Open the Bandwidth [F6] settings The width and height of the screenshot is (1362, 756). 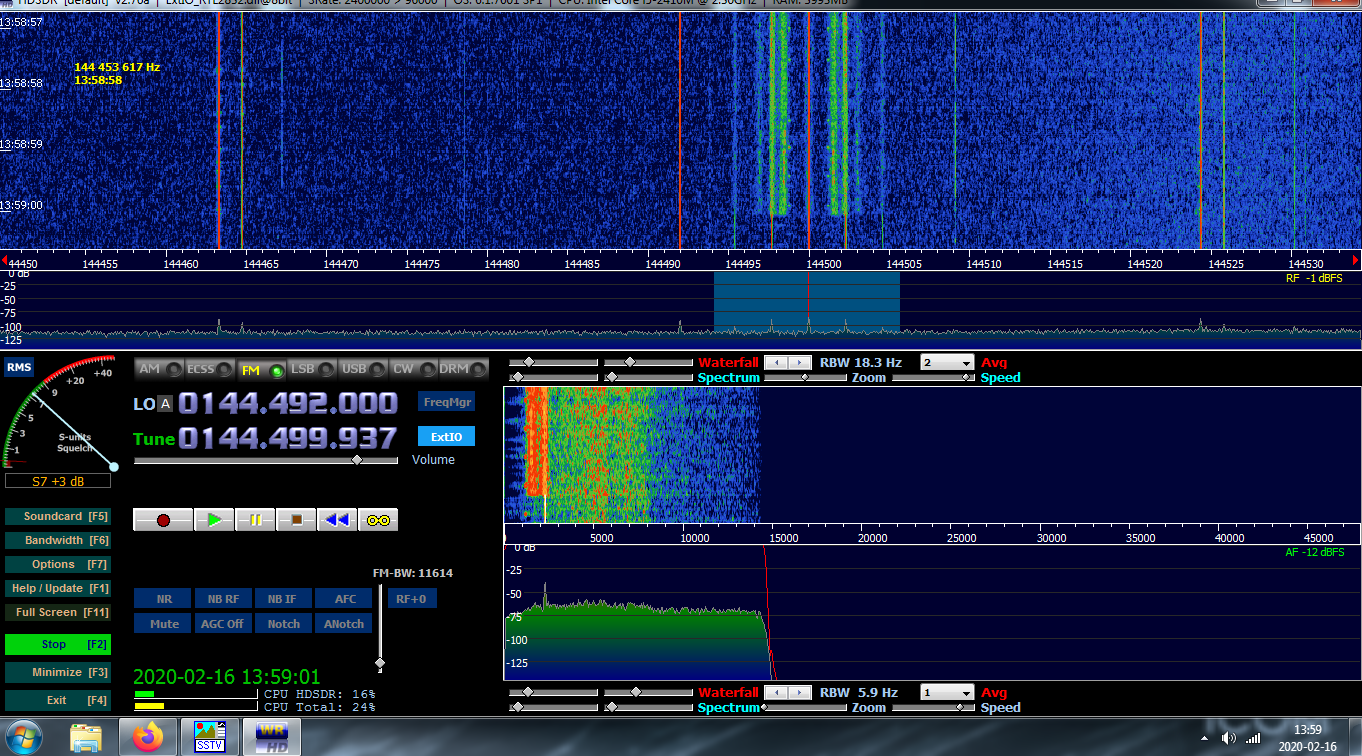(x=57, y=540)
